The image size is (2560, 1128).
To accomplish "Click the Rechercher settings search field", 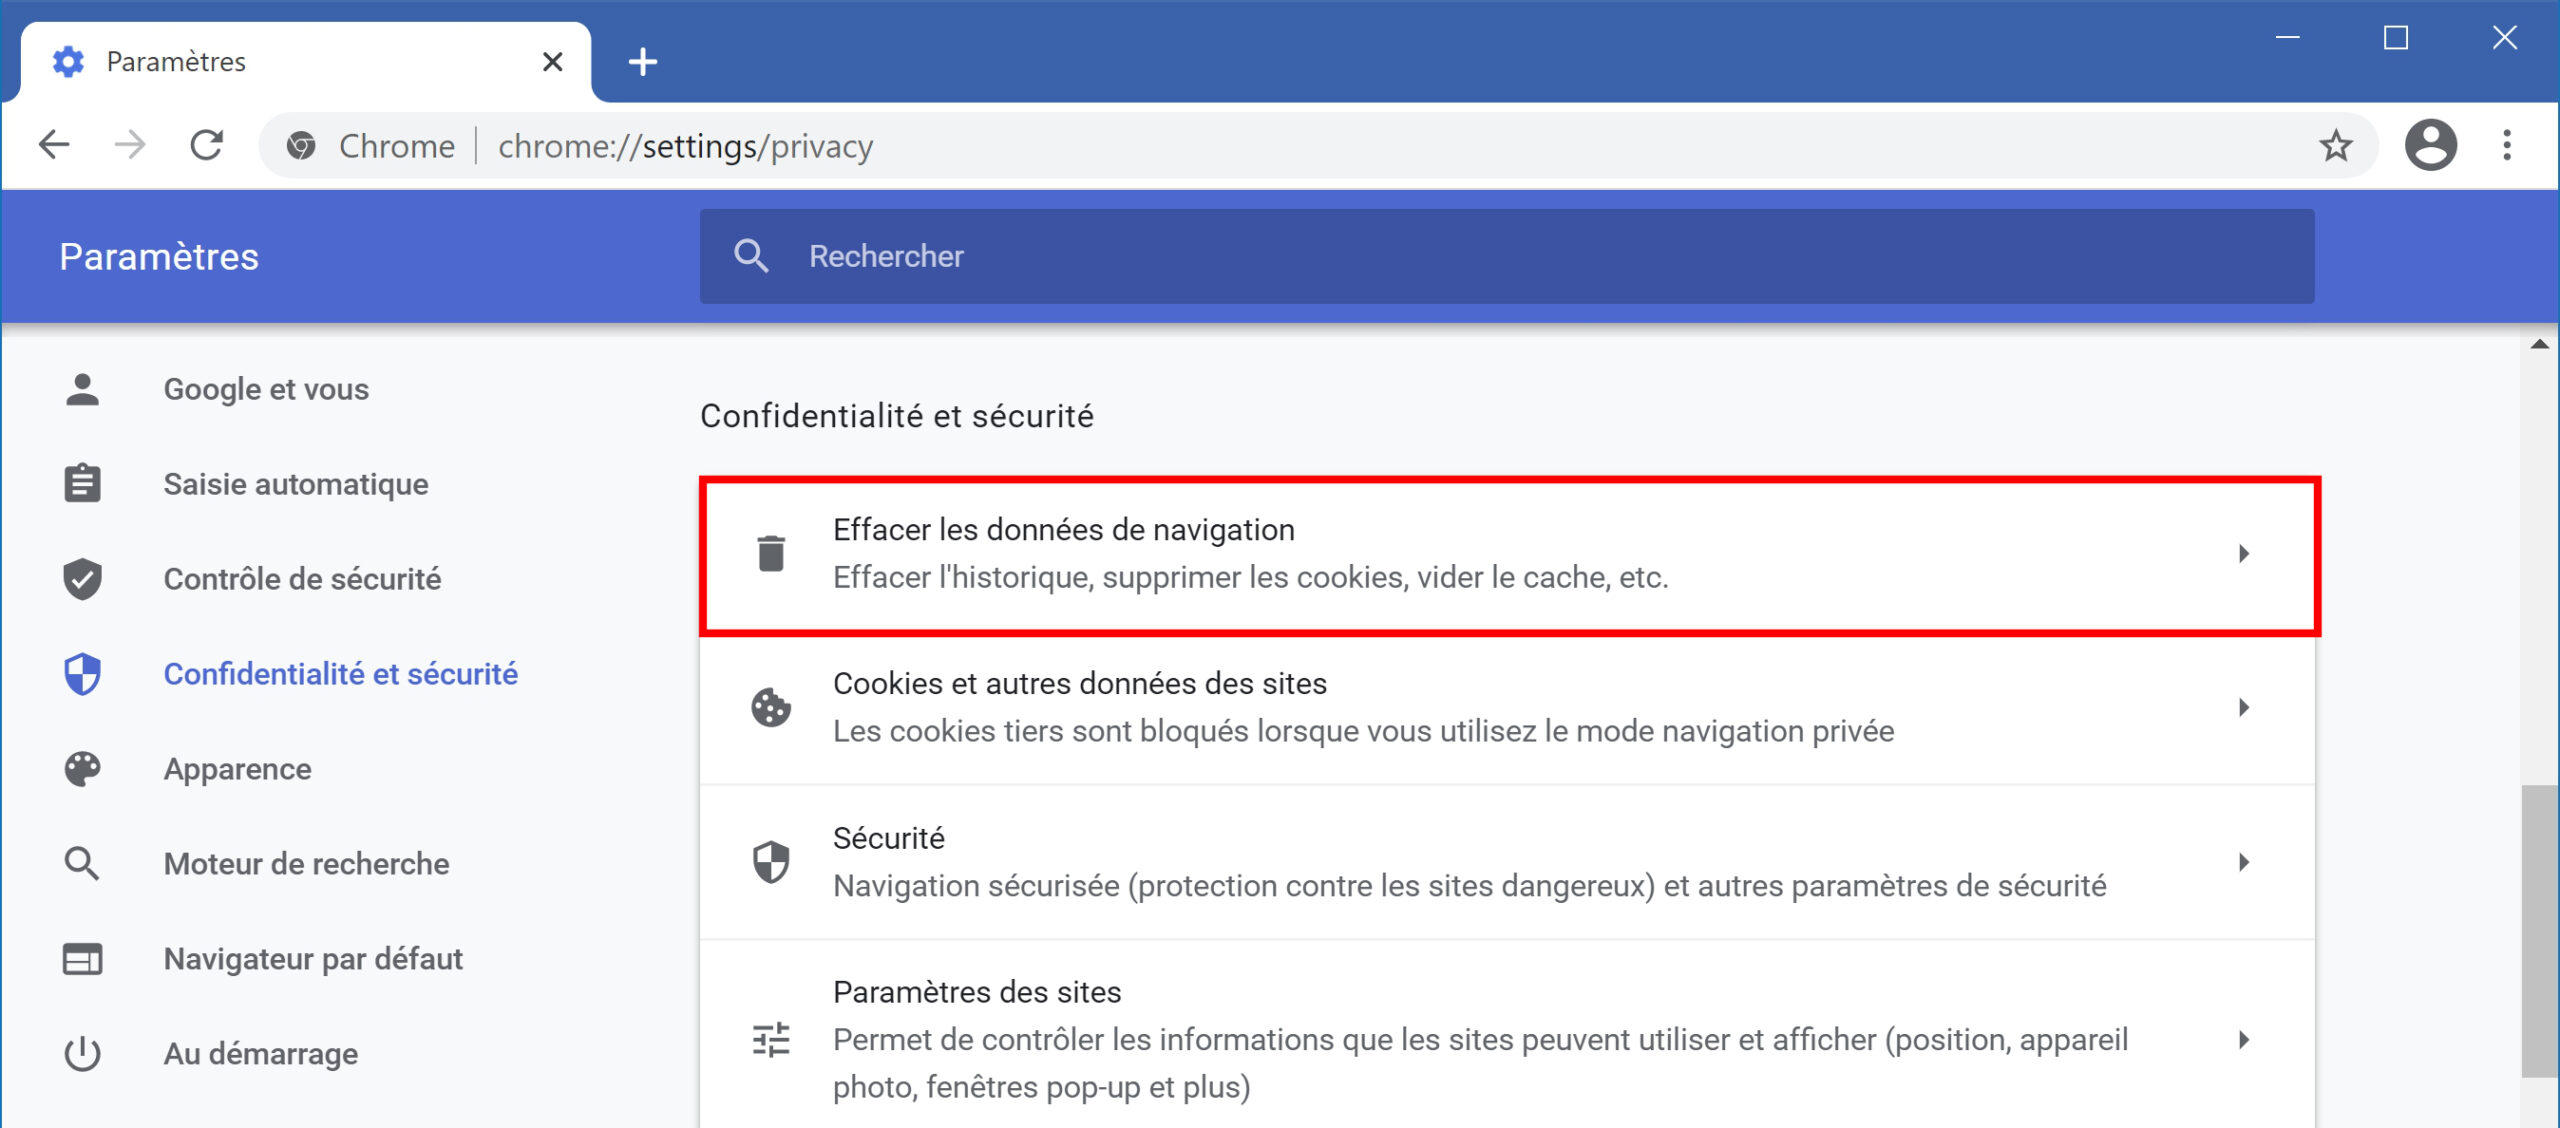I will (x=1506, y=256).
